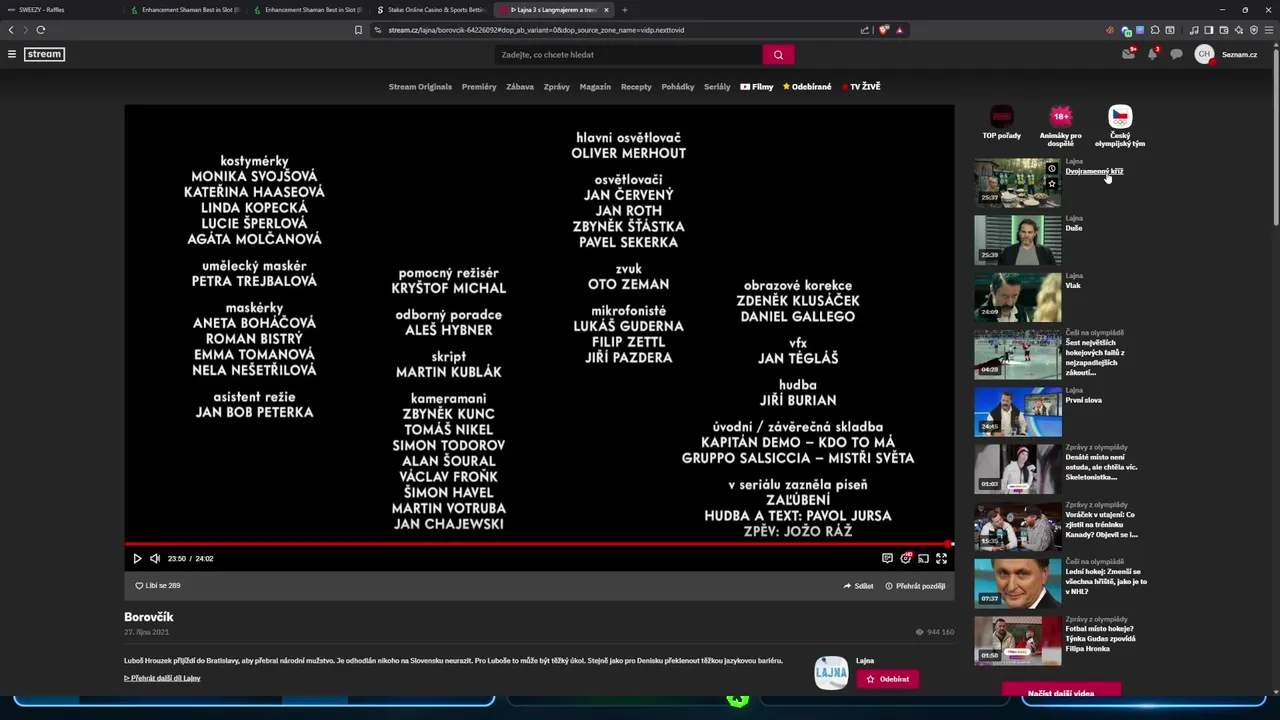Open the 'První slova' video

[x=1018, y=412]
